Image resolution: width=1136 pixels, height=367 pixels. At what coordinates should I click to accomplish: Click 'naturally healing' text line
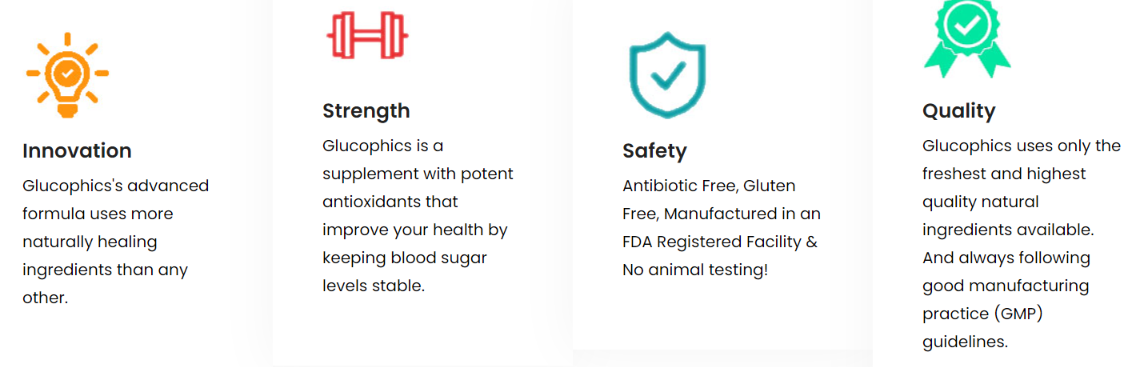pos(90,242)
